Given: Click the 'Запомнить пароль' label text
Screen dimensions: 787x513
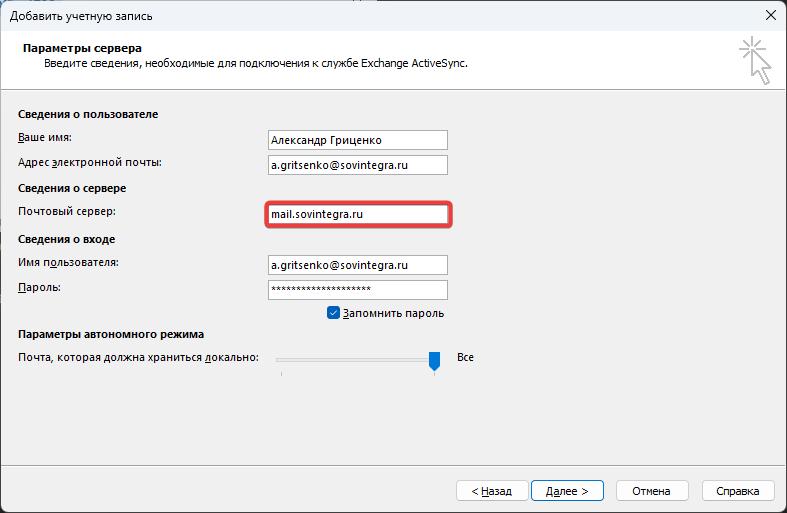Looking at the screenshot, I should pyautogui.click(x=393, y=313).
